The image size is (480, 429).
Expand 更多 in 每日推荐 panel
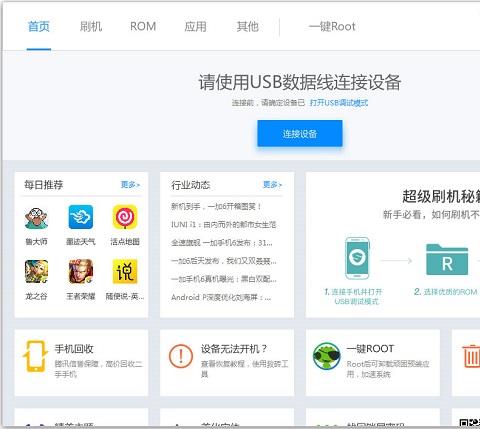point(130,184)
